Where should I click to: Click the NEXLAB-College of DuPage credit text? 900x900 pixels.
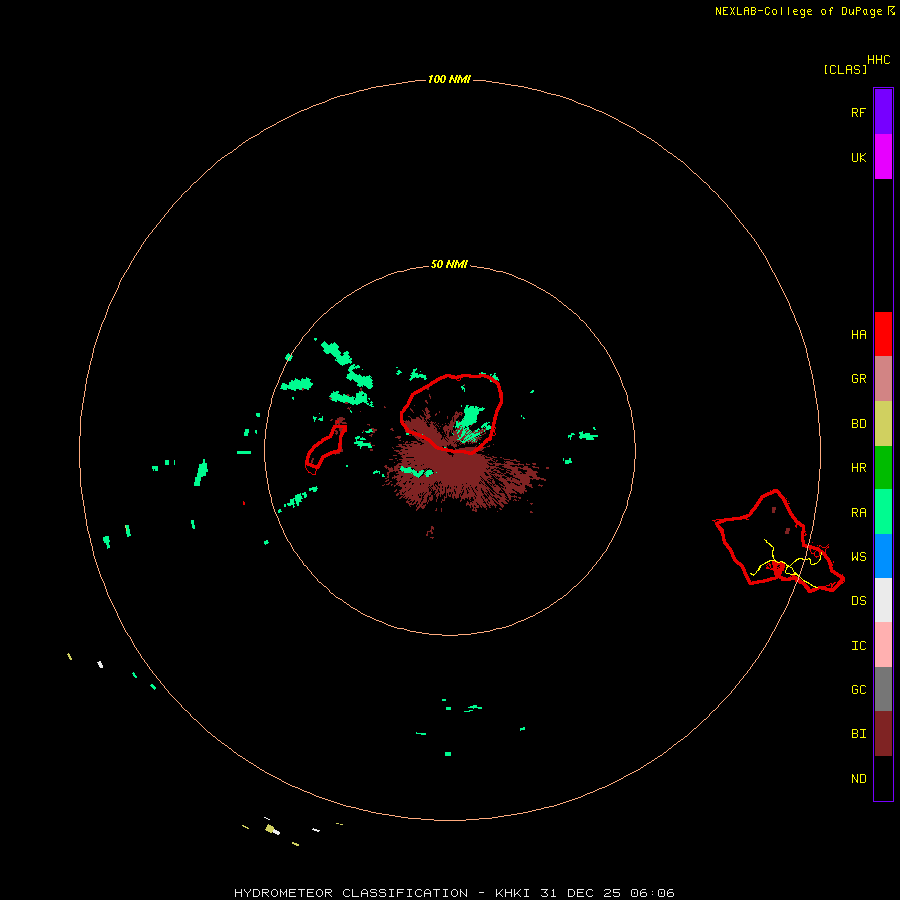point(798,11)
